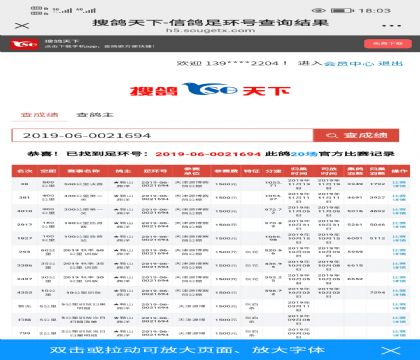Tap the magnifier icon in search button
The height and width of the screenshot is (360, 420).
coord(332,135)
